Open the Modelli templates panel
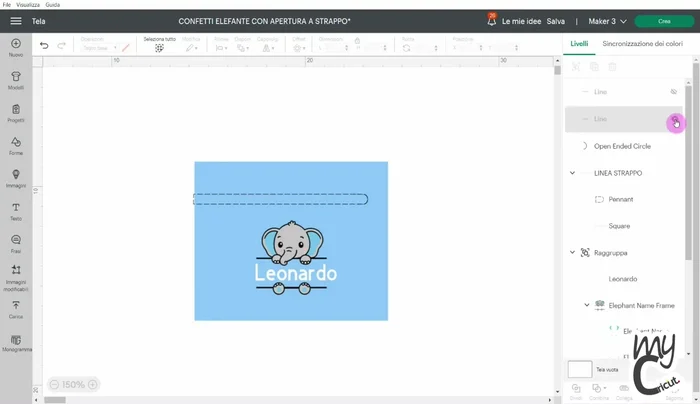Screen dimensions: 700x404 click(16, 79)
